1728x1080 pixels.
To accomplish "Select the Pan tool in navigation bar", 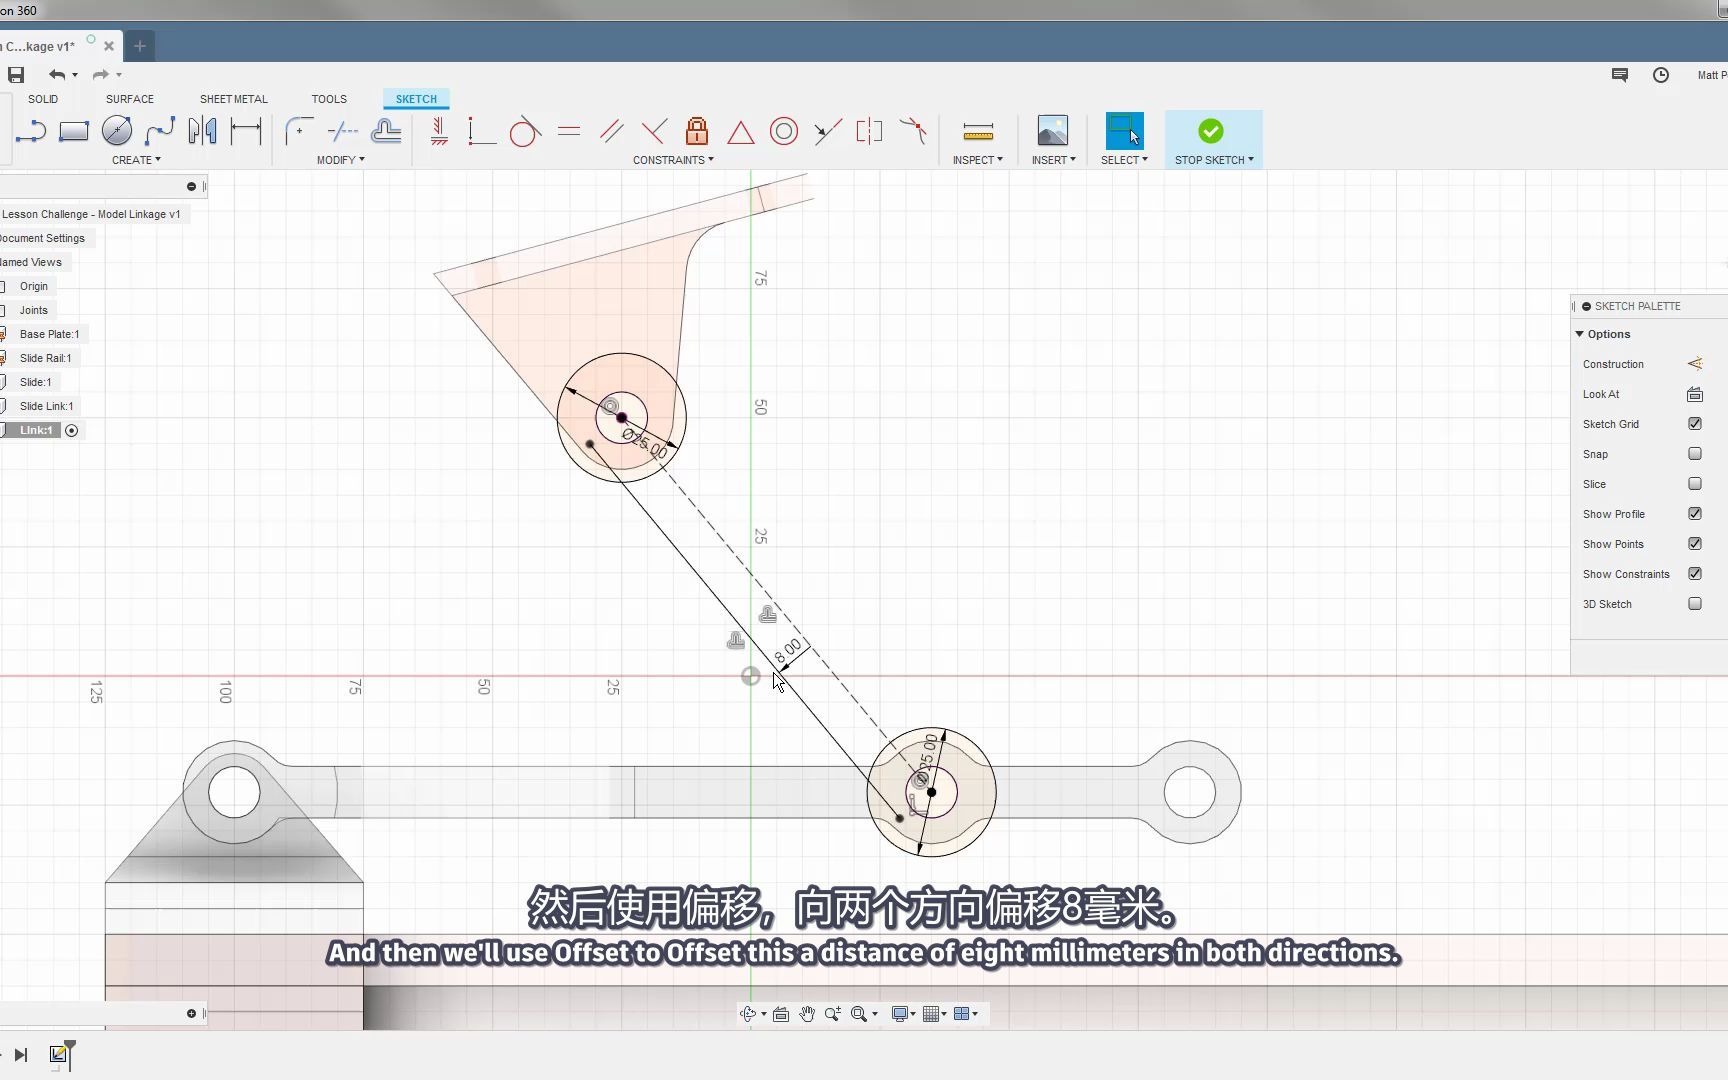I will (x=806, y=1013).
